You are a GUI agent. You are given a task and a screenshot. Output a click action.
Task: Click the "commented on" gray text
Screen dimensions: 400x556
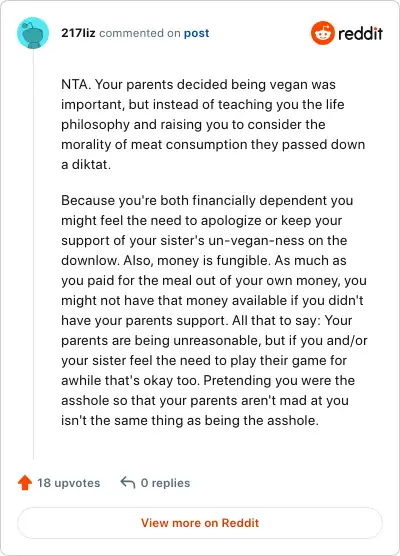point(140,33)
